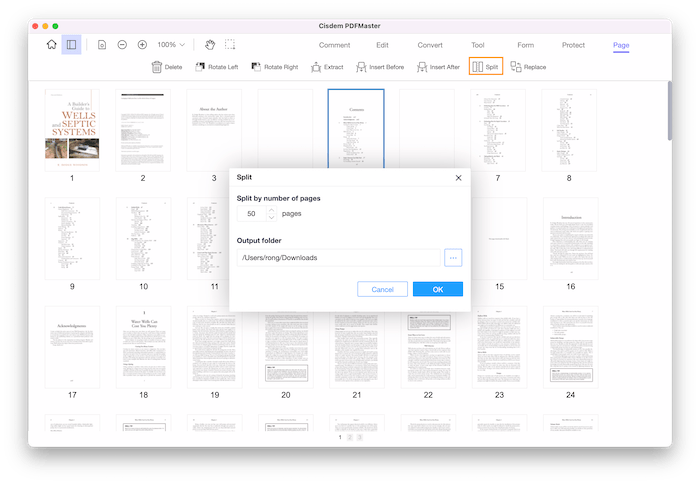
Task: Select page 24 thumbnail
Action: point(571,347)
